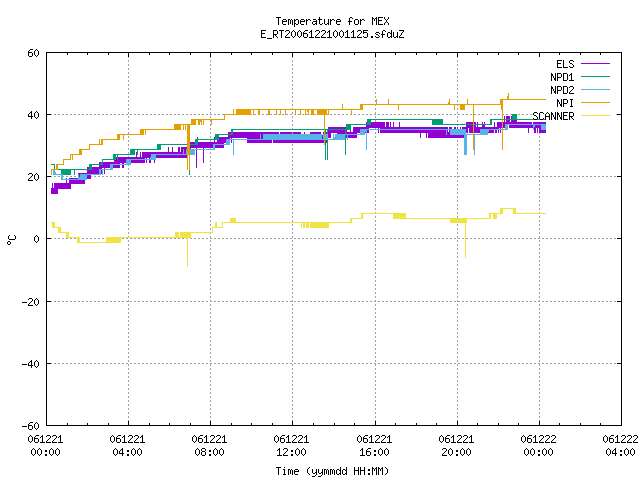Click the green NPD1 legend line sample
The image size is (640, 480).
coord(596,76)
